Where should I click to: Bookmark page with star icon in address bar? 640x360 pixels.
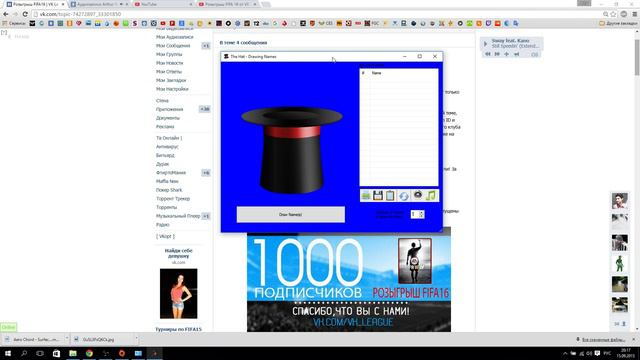pos(613,14)
